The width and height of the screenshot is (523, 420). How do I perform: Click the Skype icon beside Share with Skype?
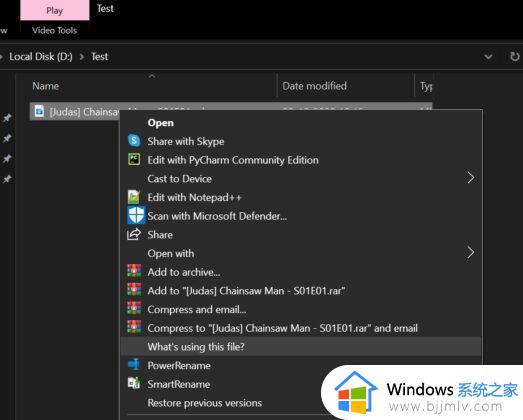[134, 140]
